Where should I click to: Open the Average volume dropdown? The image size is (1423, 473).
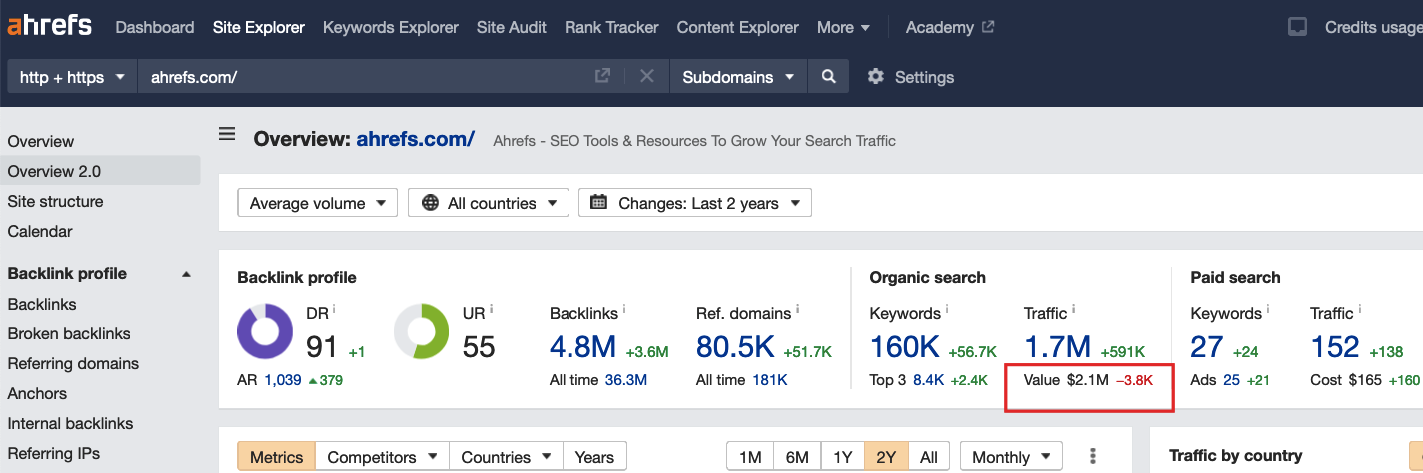[x=318, y=203]
